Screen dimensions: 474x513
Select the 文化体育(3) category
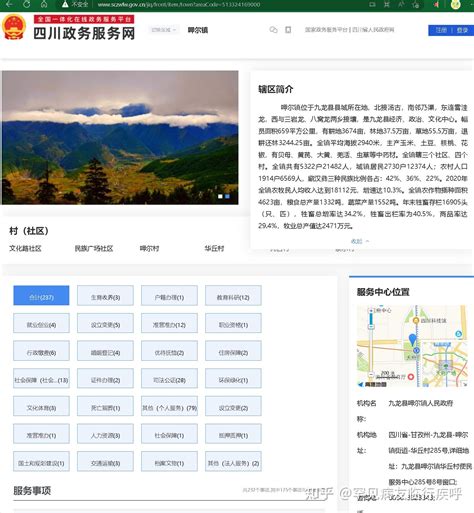coord(41,406)
